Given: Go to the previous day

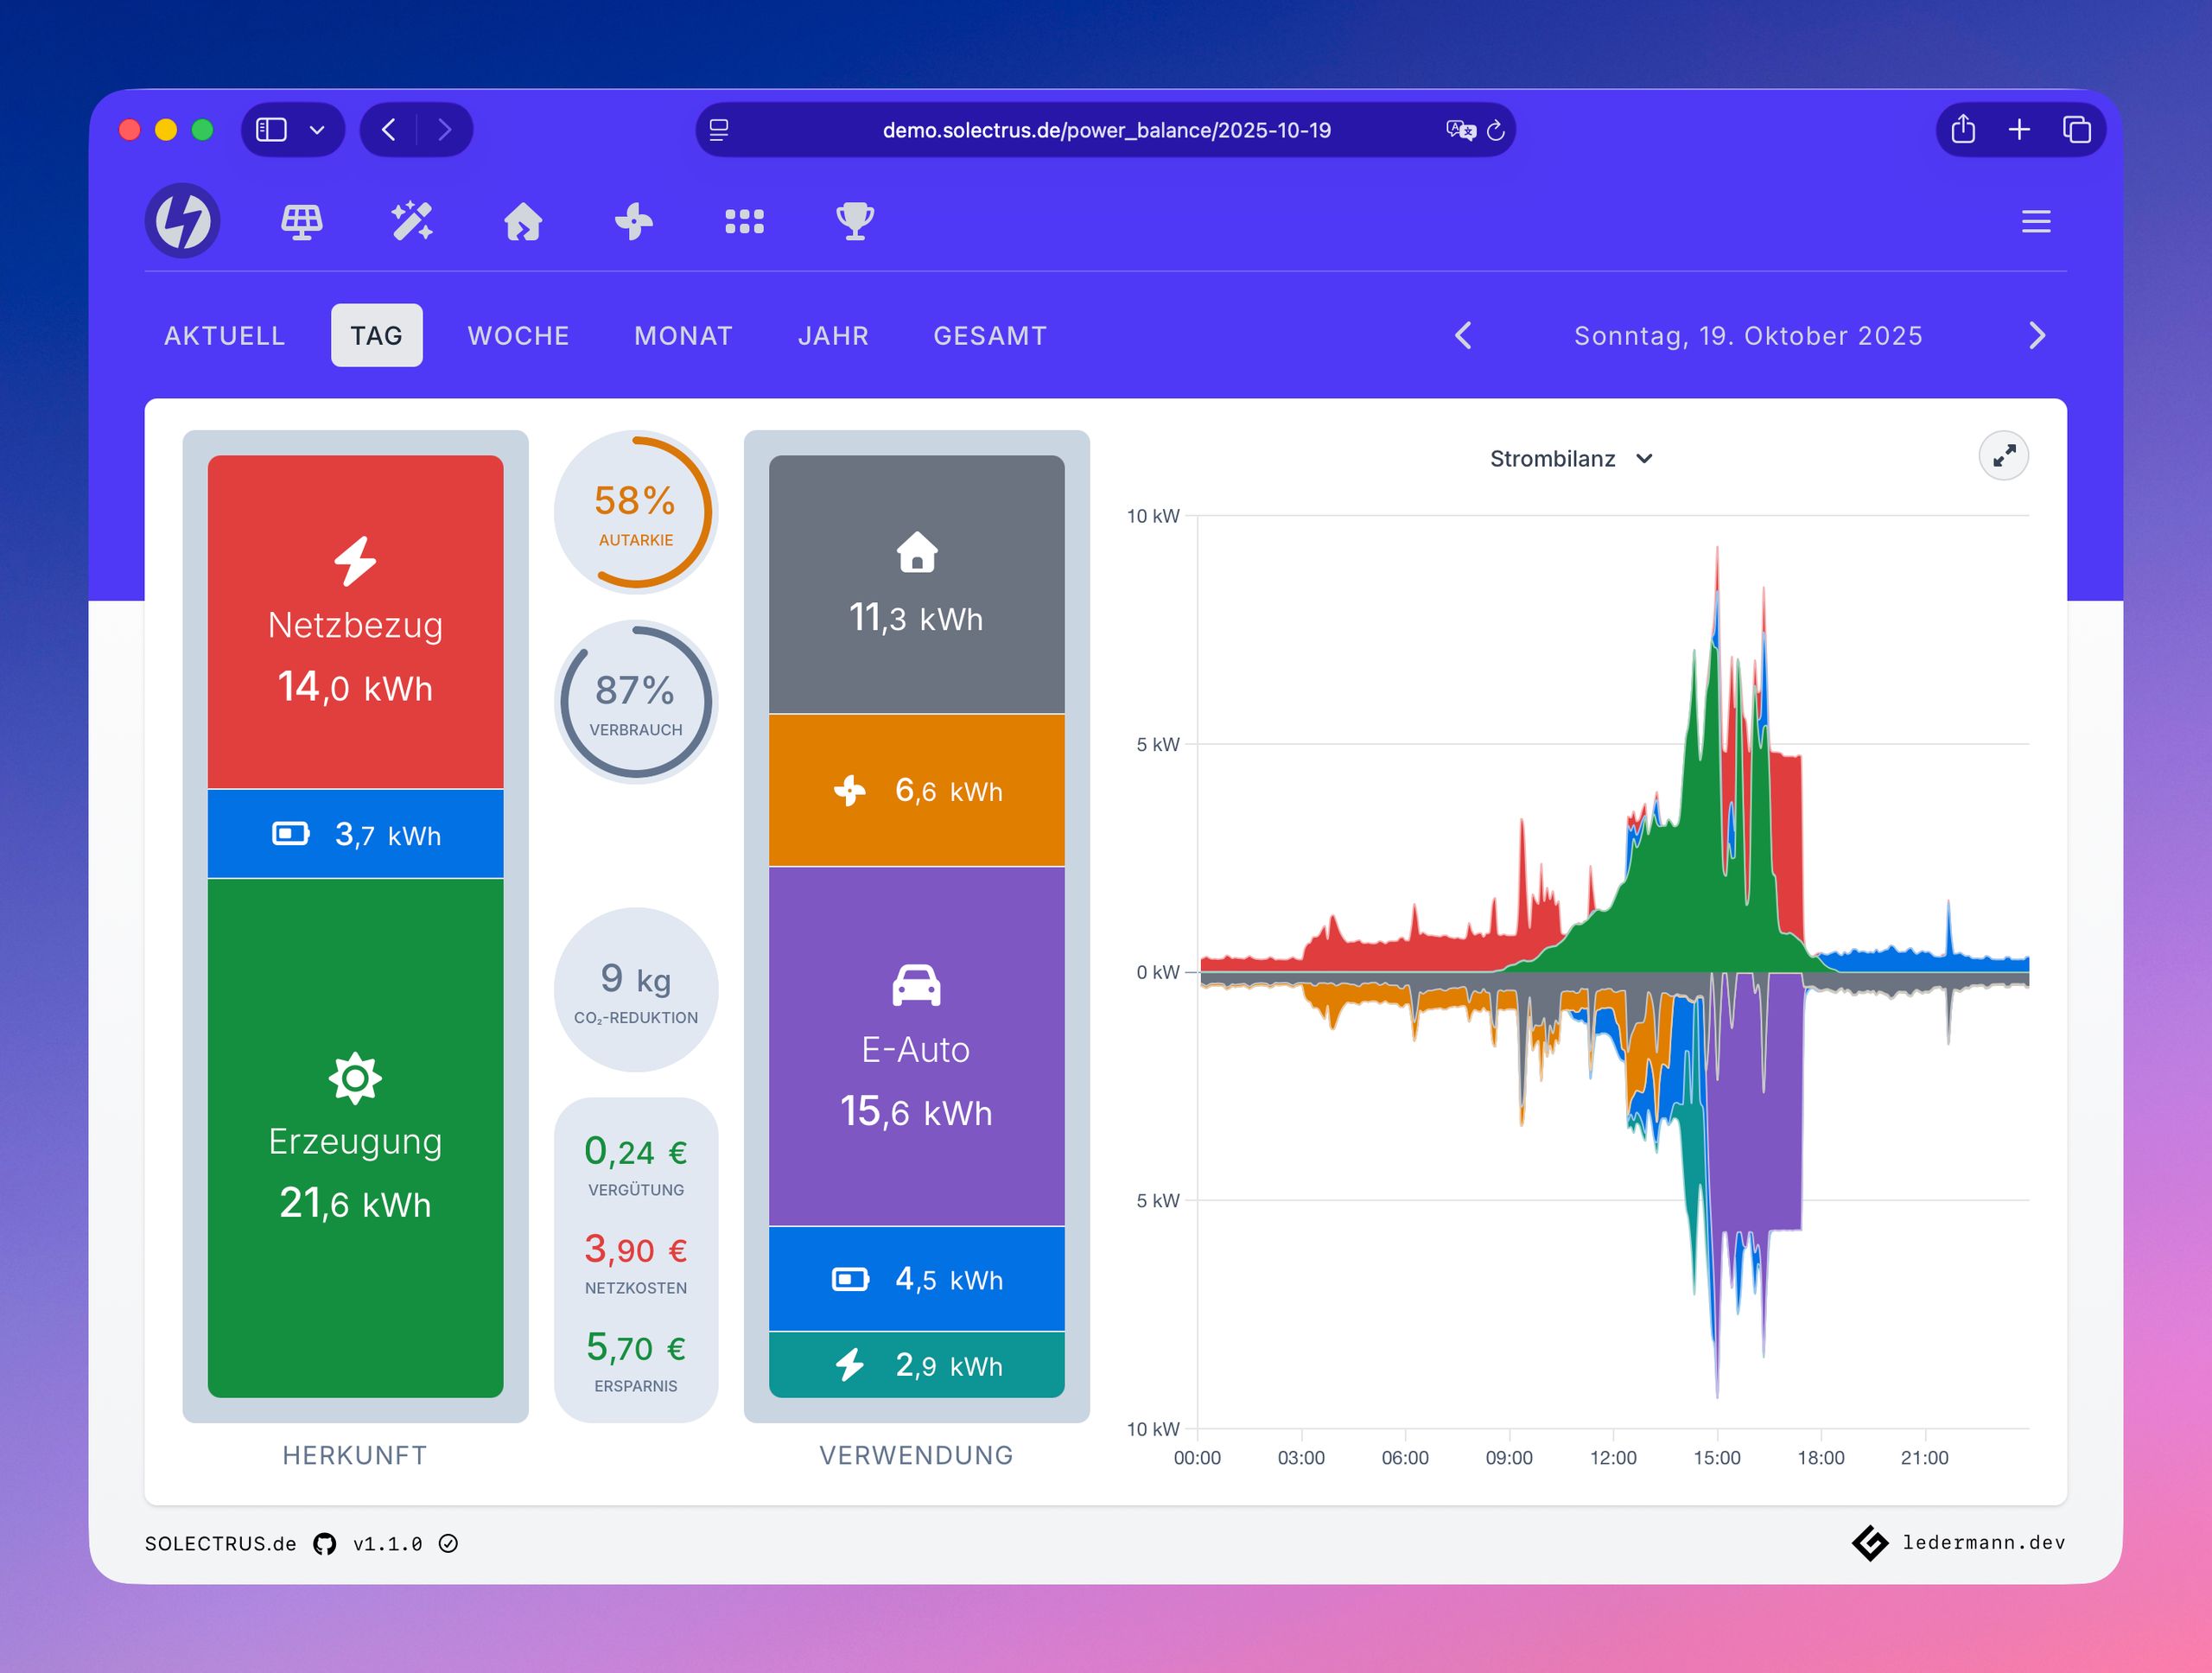Looking at the screenshot, I should [x=1463, y=335].
